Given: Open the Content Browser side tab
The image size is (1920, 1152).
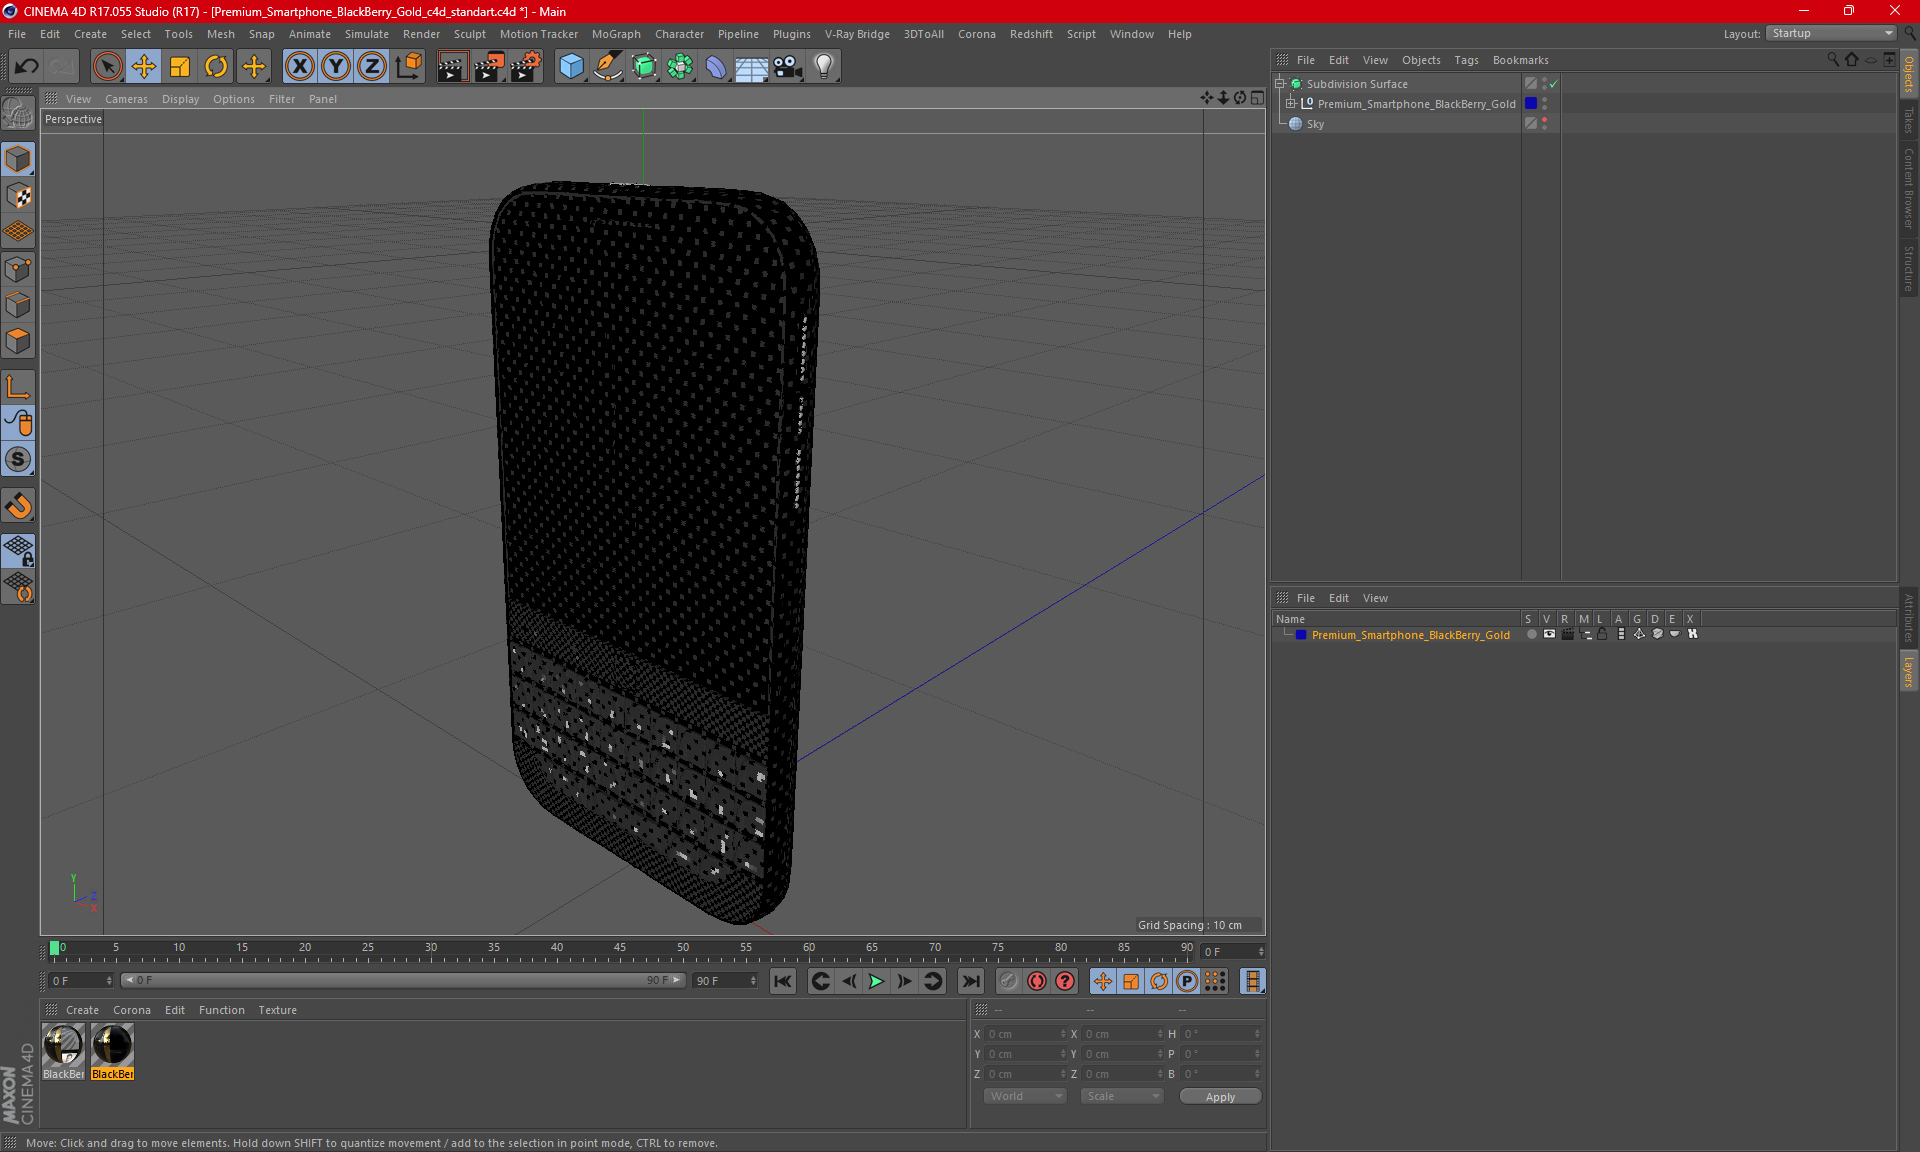Looking at the screenshot, I should (1908, 188).
